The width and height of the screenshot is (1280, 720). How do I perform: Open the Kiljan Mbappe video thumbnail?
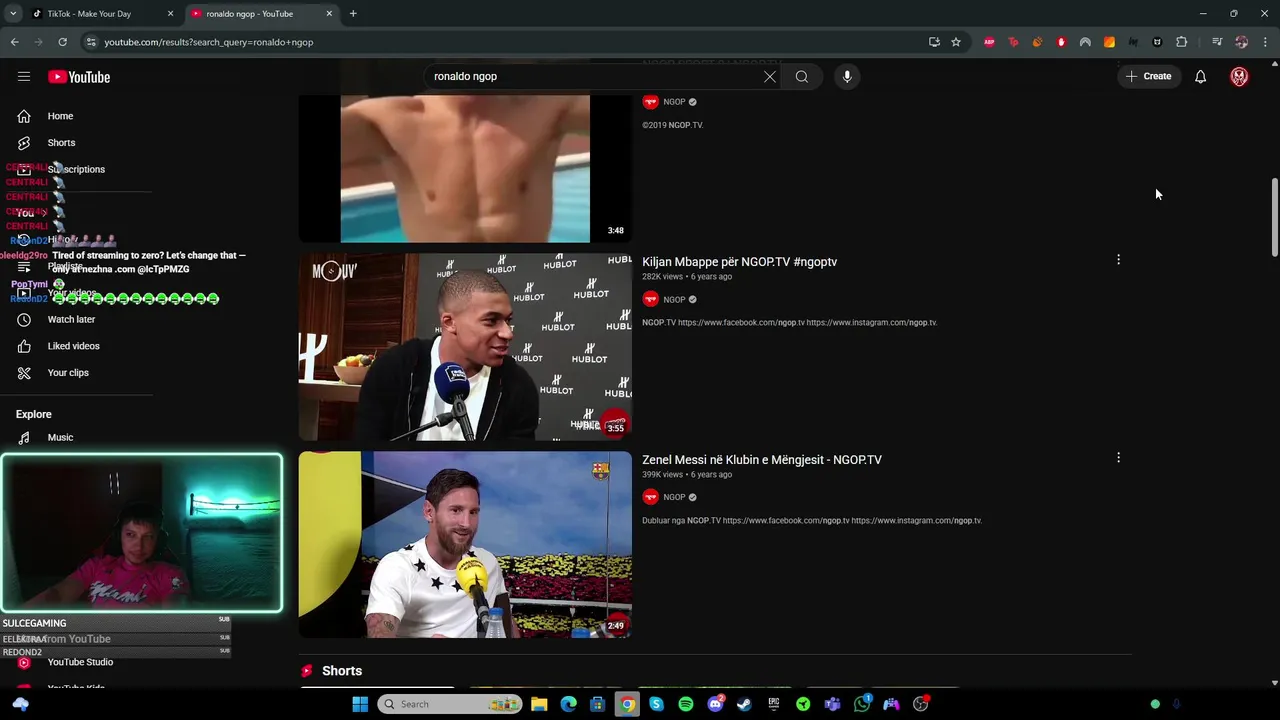pyautogui.click(x=465, y=347)
